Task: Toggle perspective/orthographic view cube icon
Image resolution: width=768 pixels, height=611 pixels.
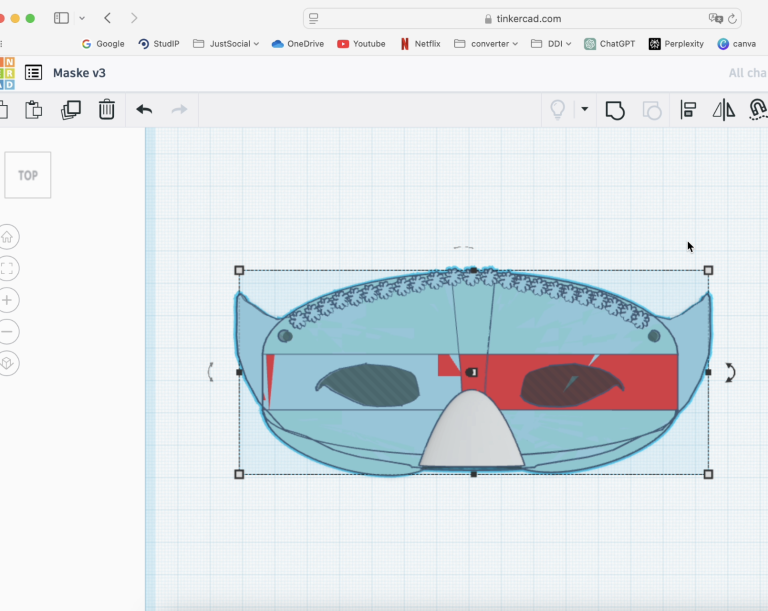Action: pos(8,363)
